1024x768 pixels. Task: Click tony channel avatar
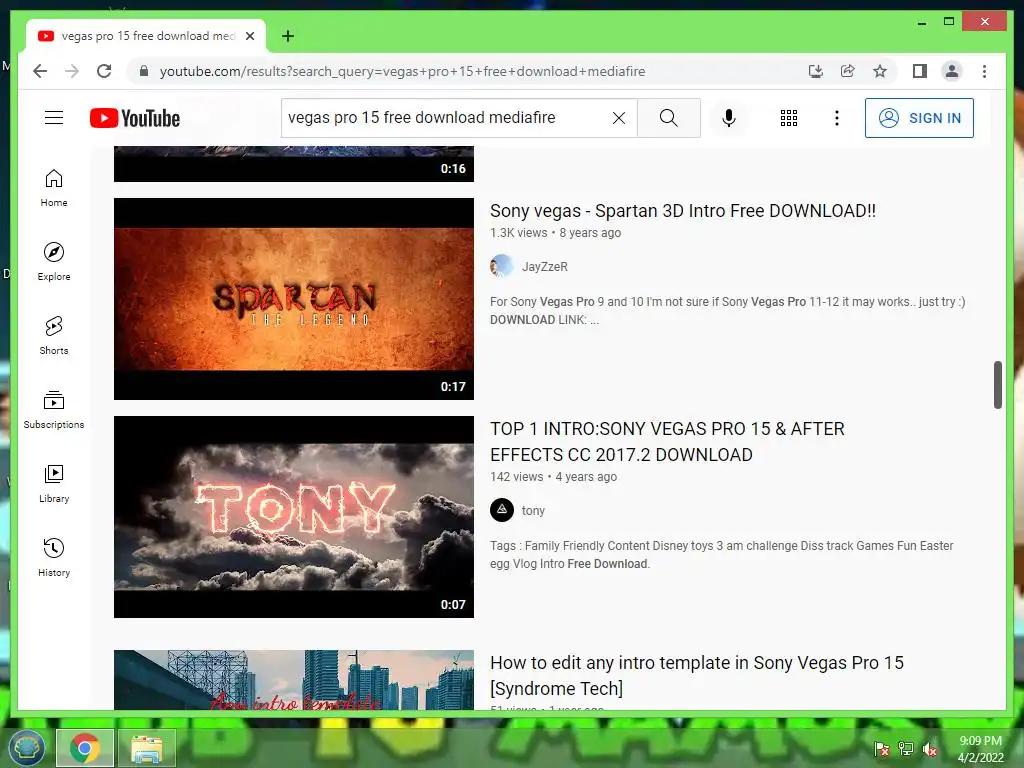pos(502,510)
